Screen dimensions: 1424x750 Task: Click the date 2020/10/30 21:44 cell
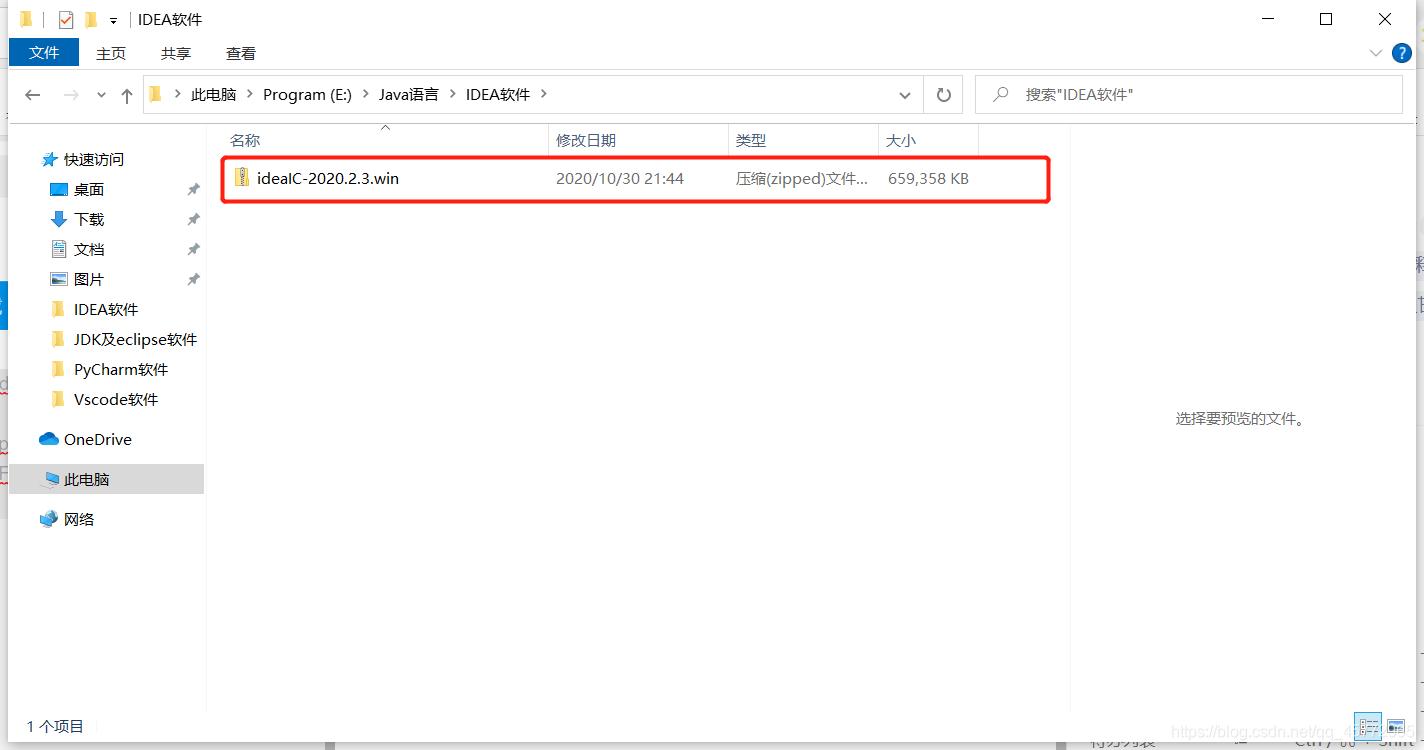pyautogui.click(x=620, y=179)
